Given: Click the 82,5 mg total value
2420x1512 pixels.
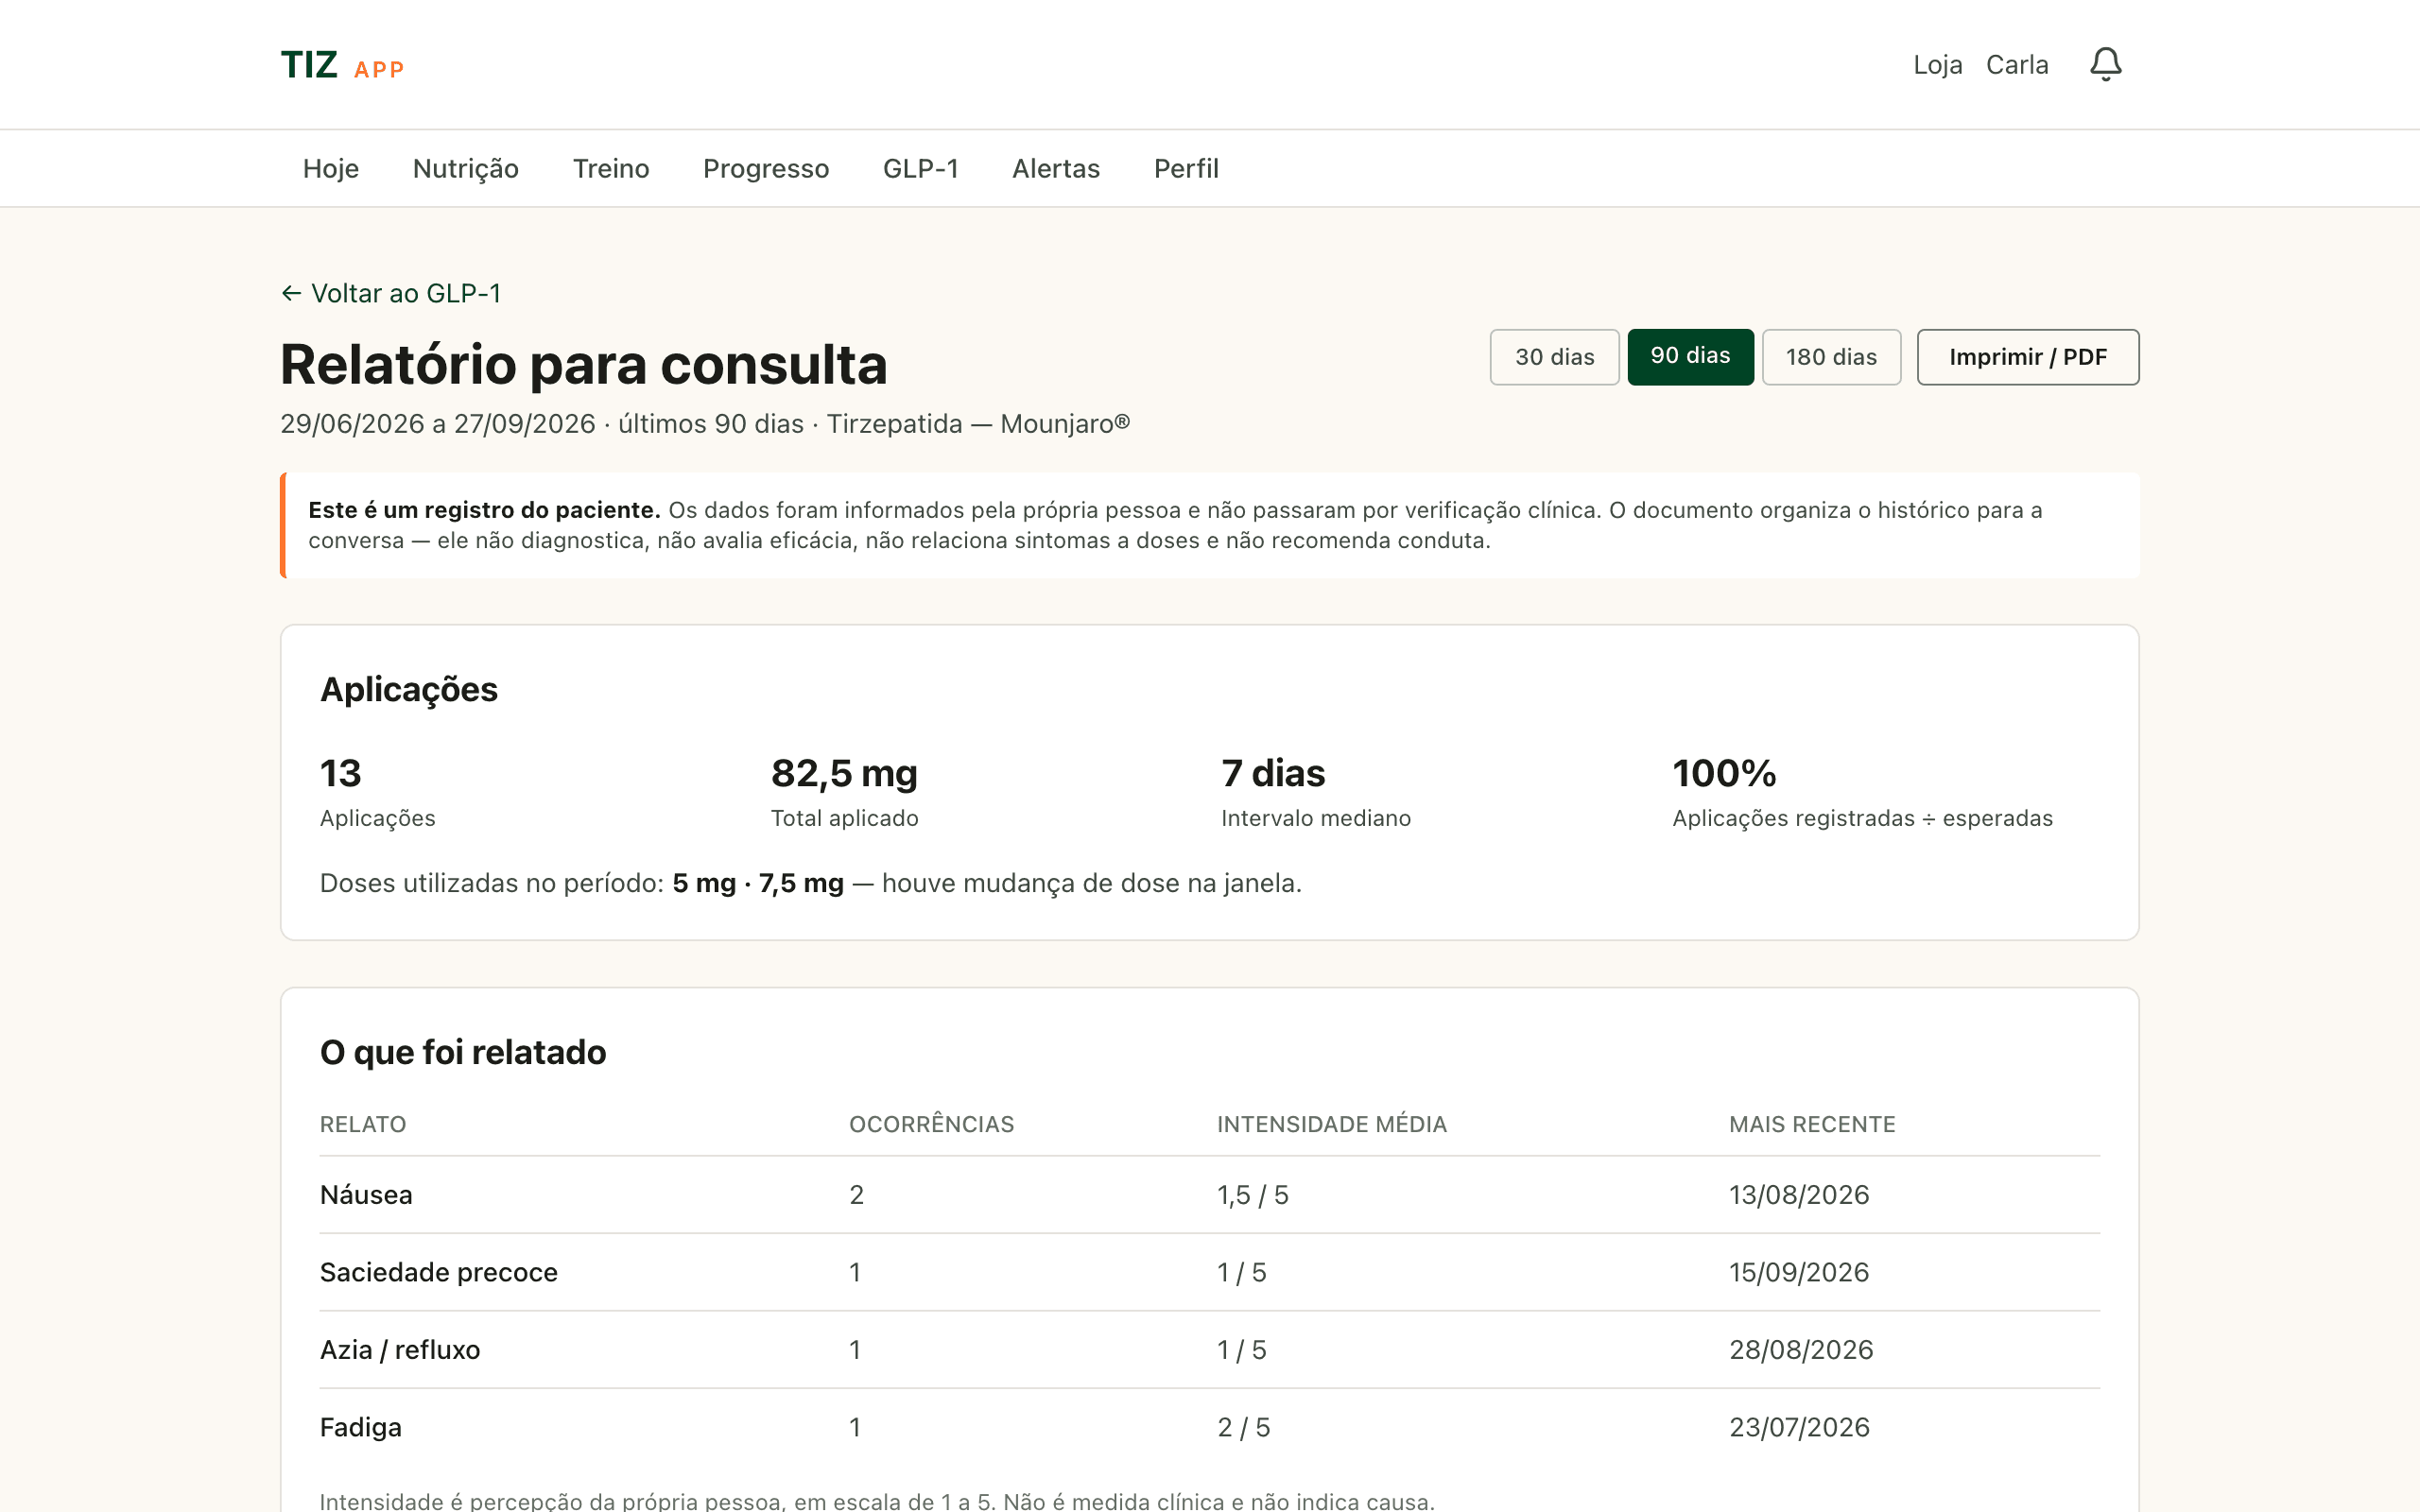Looking at the screenshot, I should [844, 773].
